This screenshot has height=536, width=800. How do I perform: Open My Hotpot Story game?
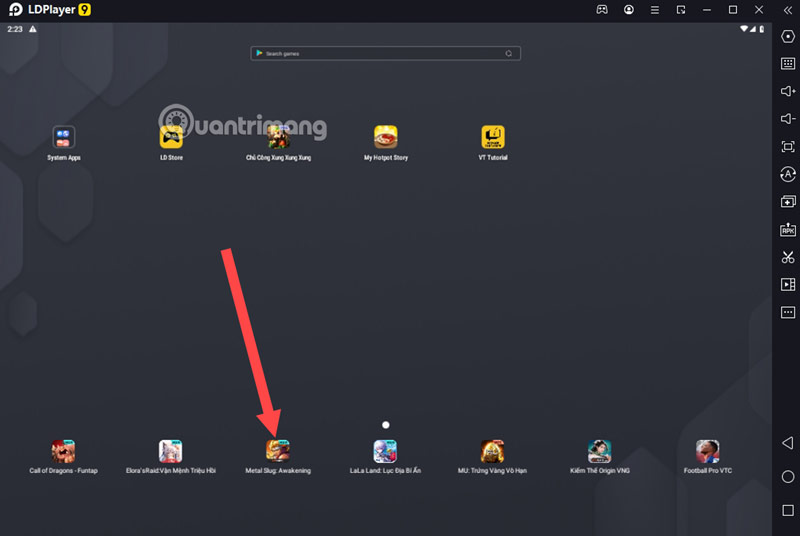click(x=386, y=137)
